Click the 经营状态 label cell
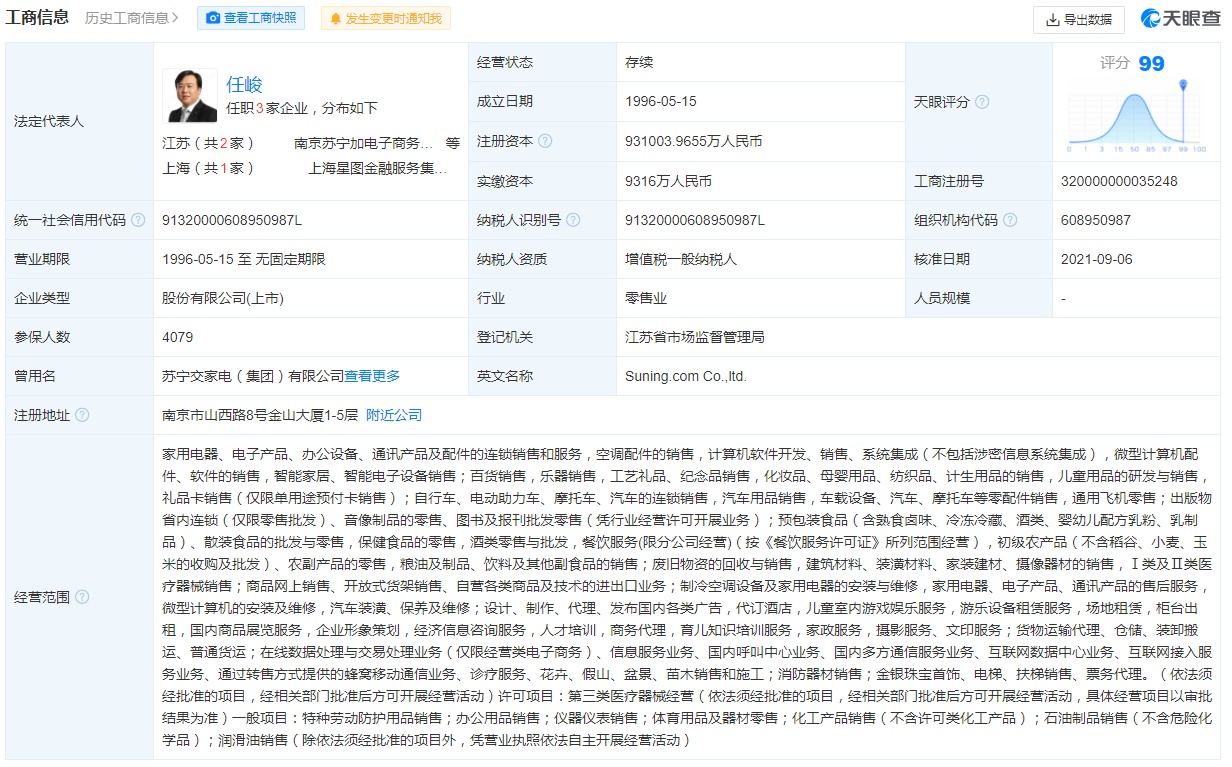1232x767 pixels. pos(541,62)
